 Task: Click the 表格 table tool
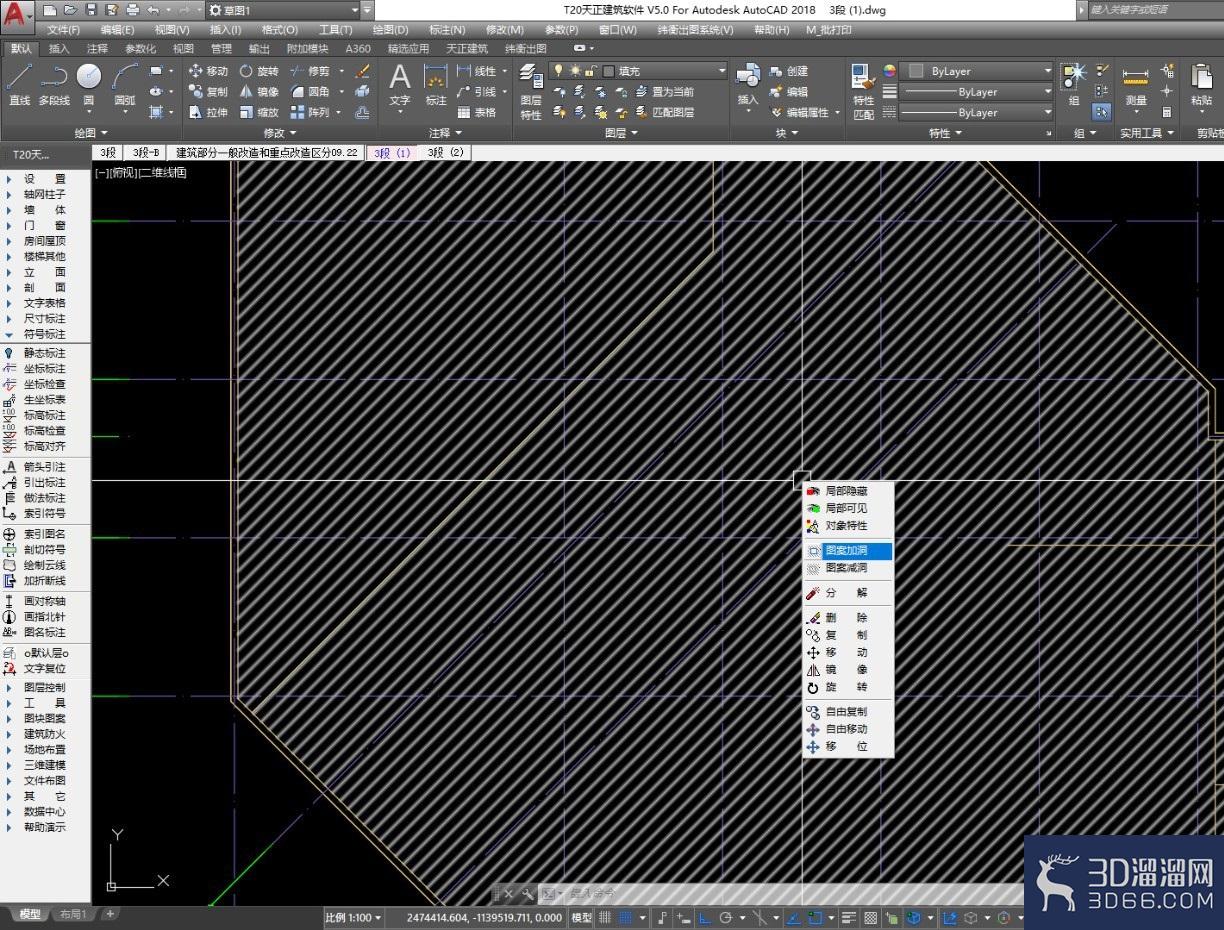[x=476, y=113]
